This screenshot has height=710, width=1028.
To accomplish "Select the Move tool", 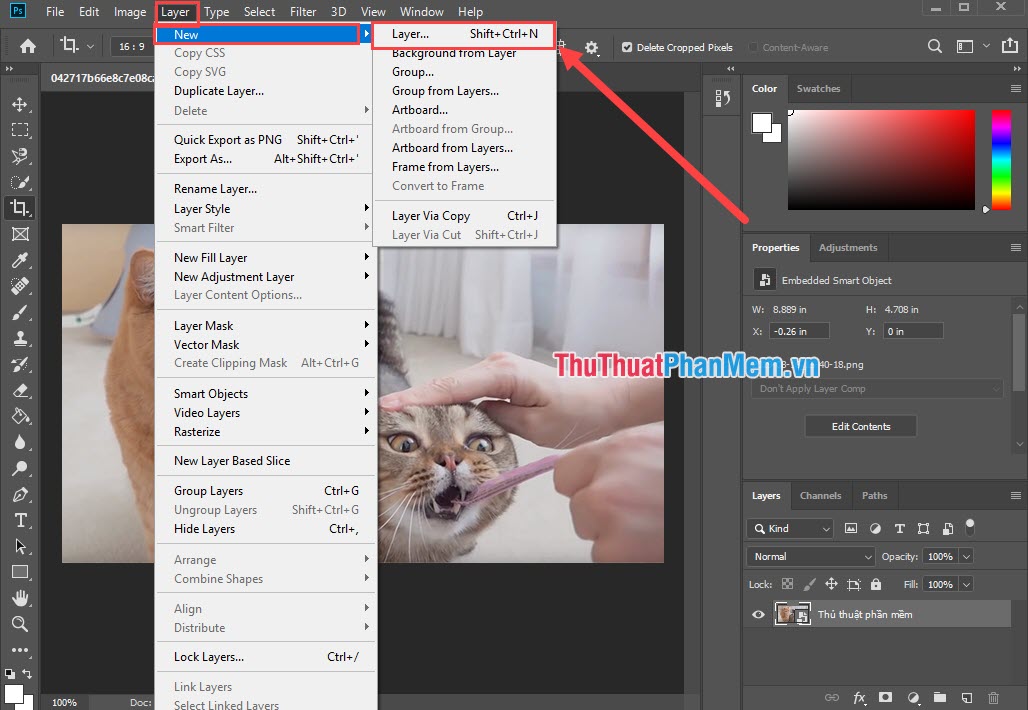I will 21,103.
